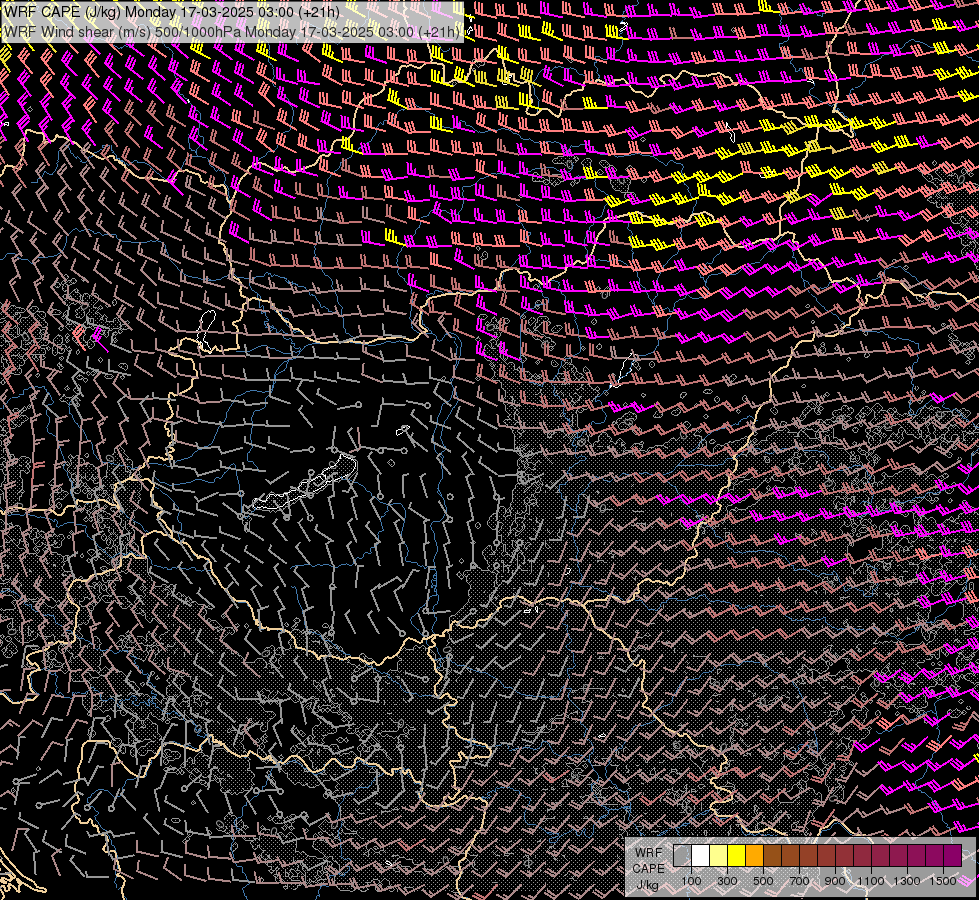
Task: Click the WRF label in legend
Action: (x=649, y=853)
